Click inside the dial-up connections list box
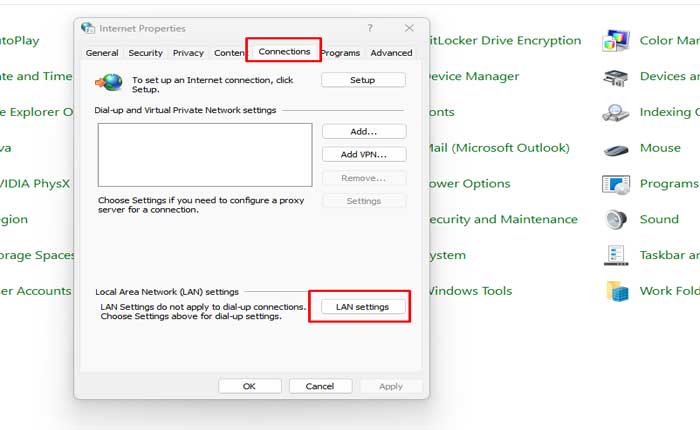Viewport: 700px width, 430px height. [205, 155]
